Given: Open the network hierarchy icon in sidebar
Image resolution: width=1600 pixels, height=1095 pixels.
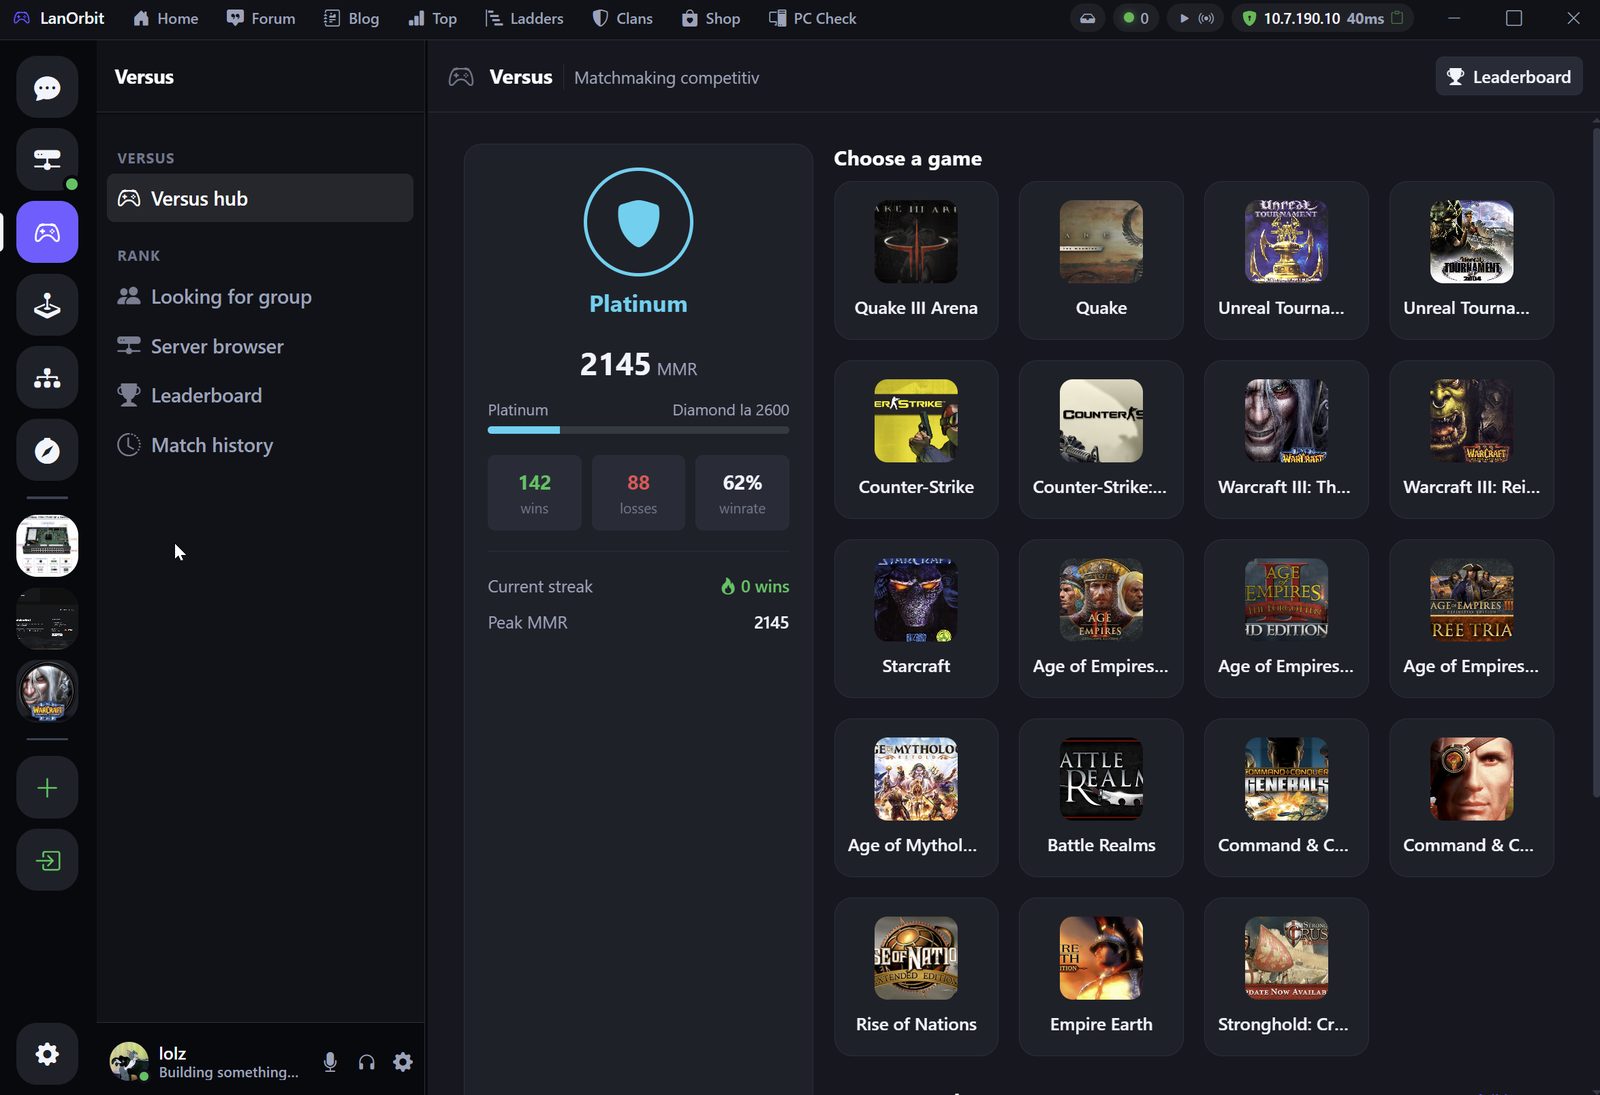Looking at the screenshot, I should pyautogui.click(x=47, y=378).
